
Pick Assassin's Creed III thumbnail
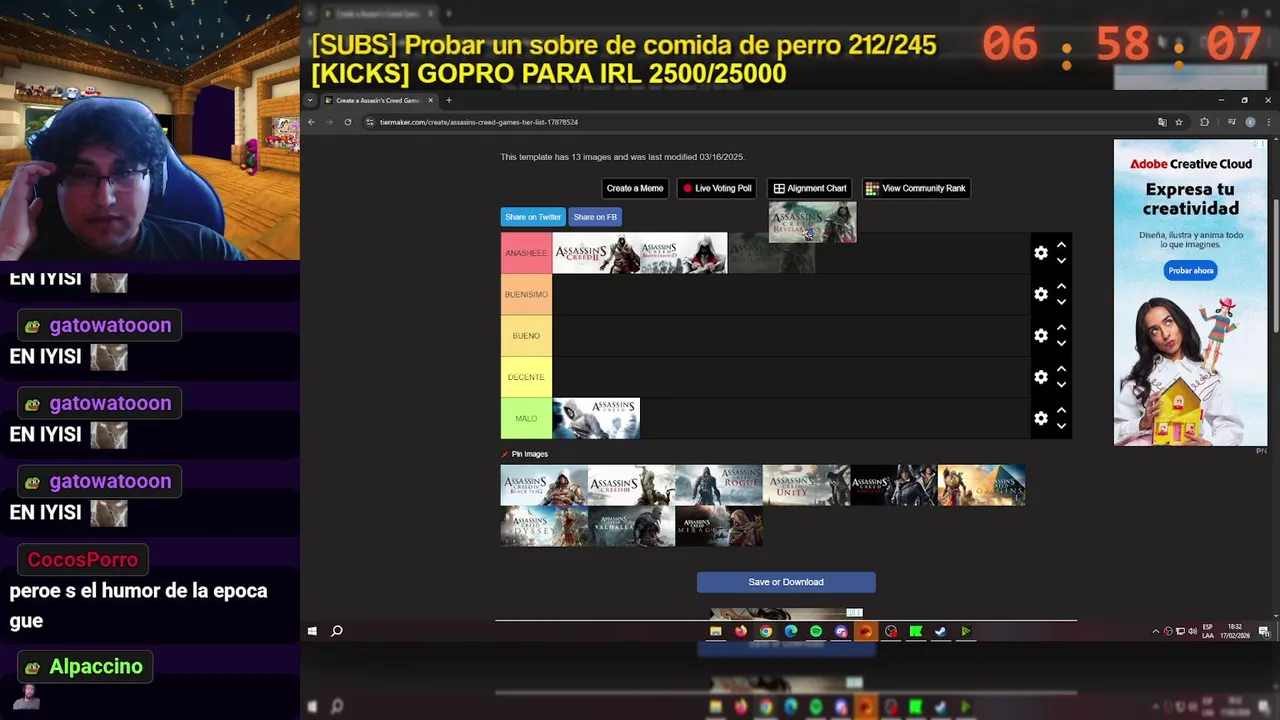[631, 485]
